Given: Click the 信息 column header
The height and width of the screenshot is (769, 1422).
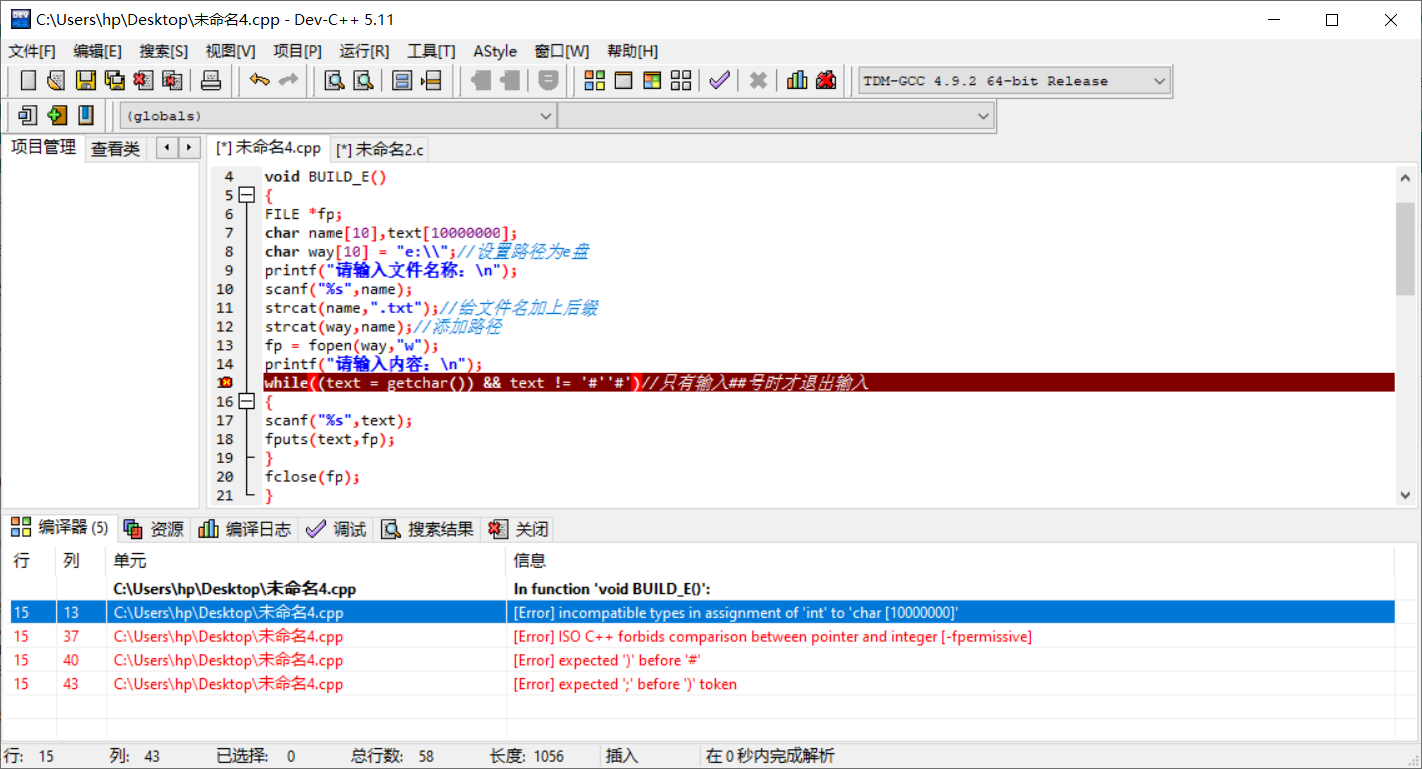Looking at the screenshot, I should [950, 561].
